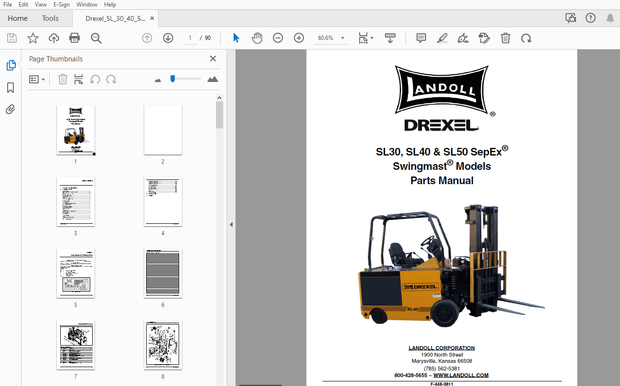Open the notifications bell
The image size is (620, 386).
pos(610,18)
